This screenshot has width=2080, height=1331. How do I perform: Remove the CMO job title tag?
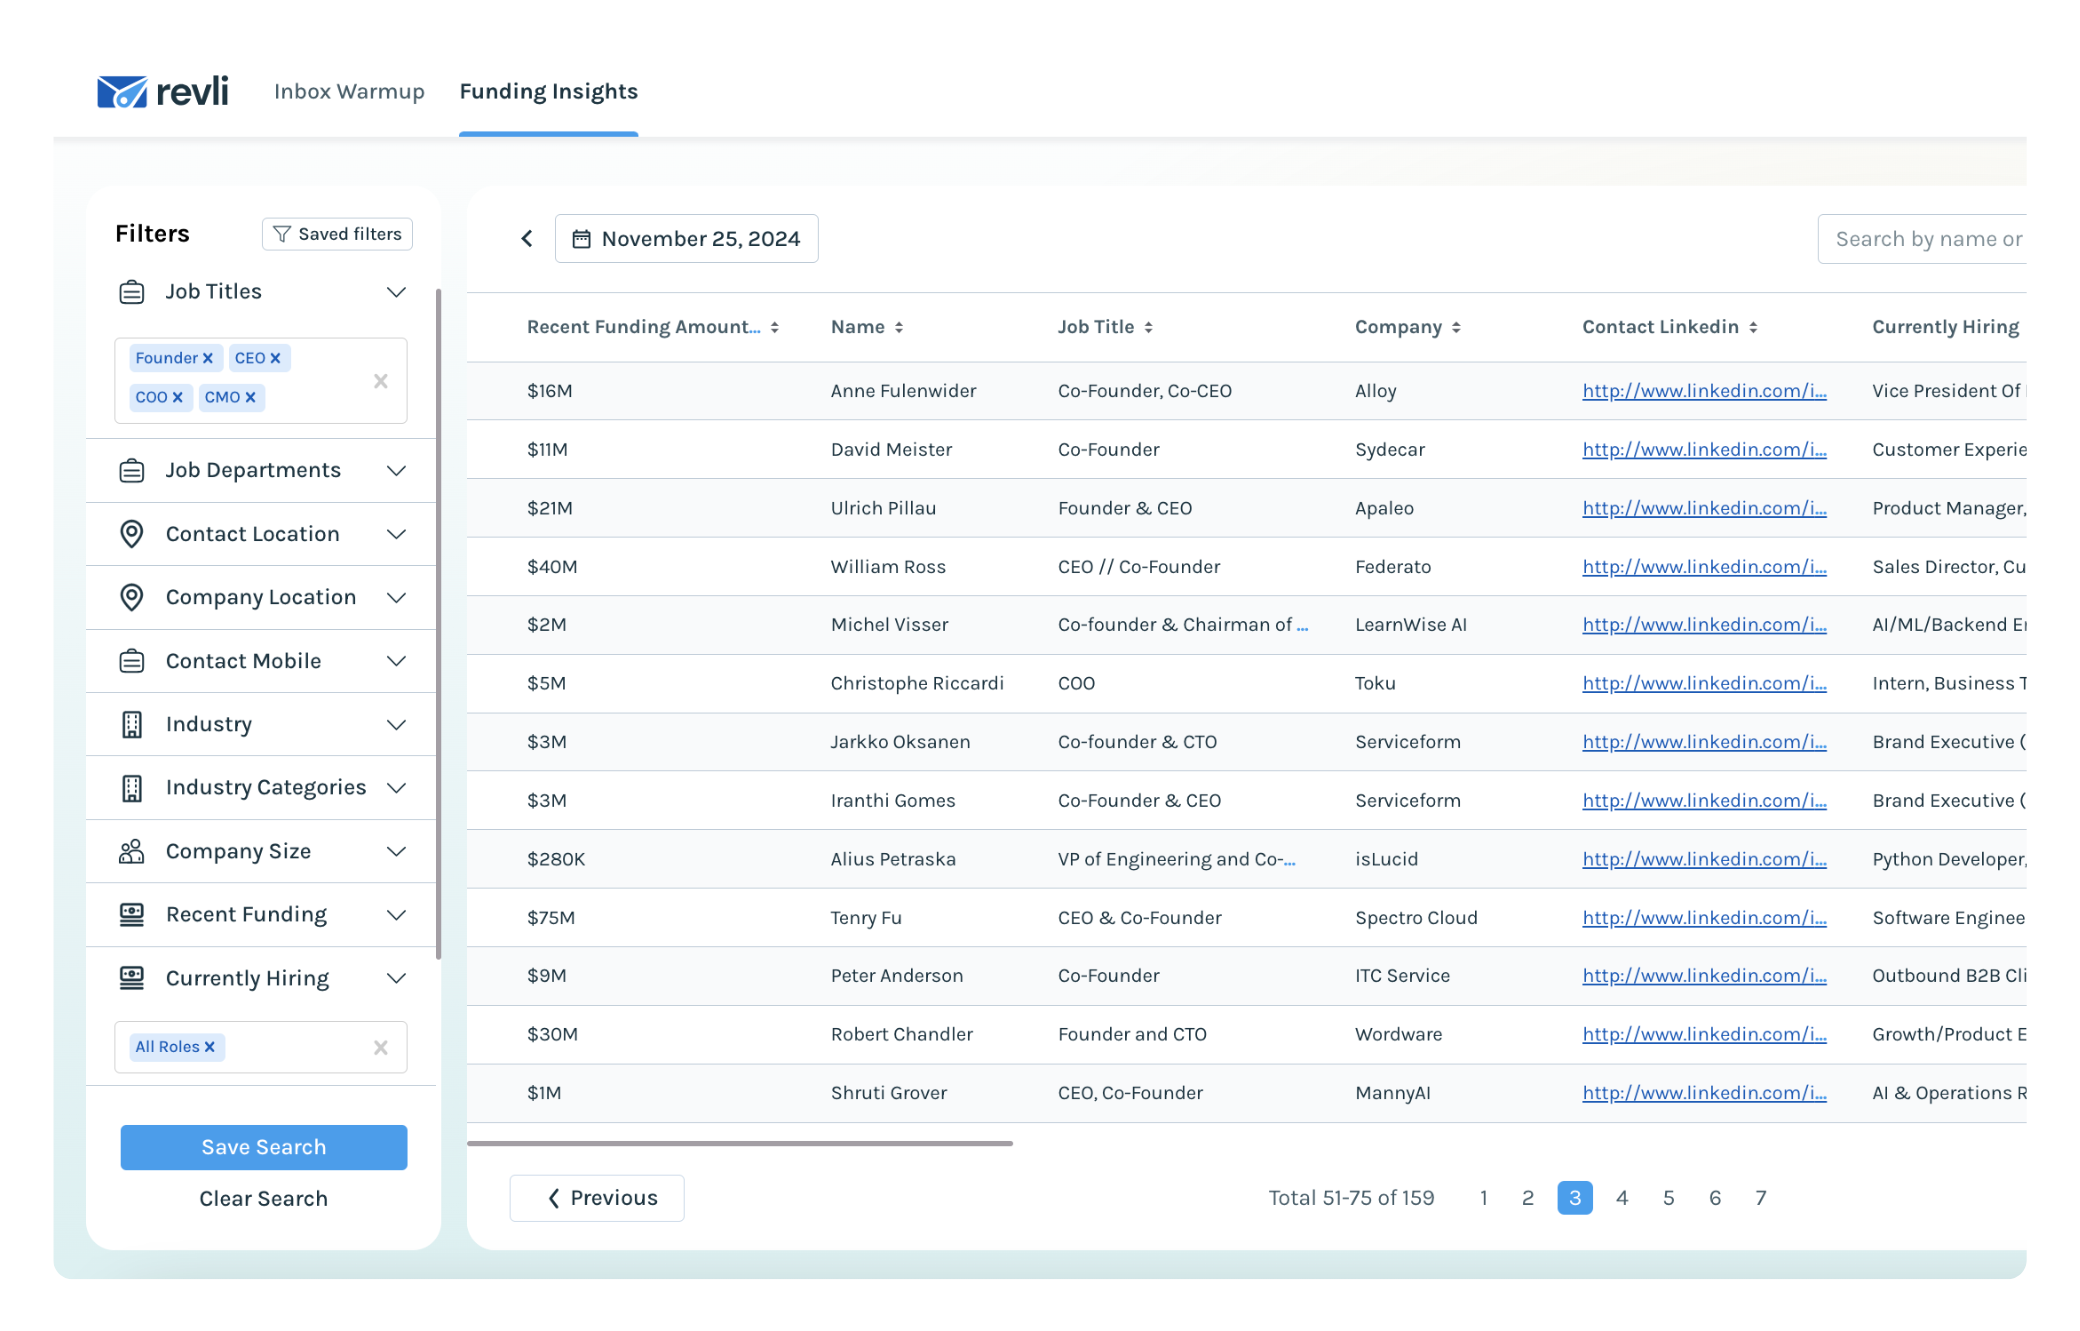(250, 397)
